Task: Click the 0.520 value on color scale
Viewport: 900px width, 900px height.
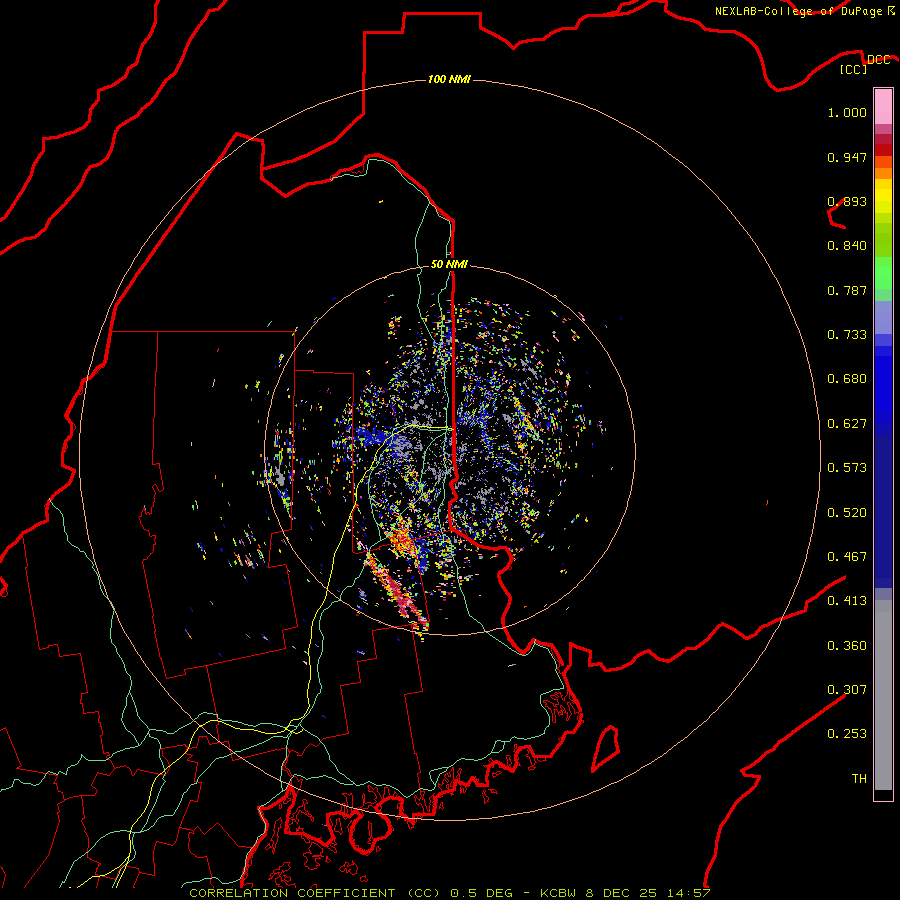Action: 847,513
